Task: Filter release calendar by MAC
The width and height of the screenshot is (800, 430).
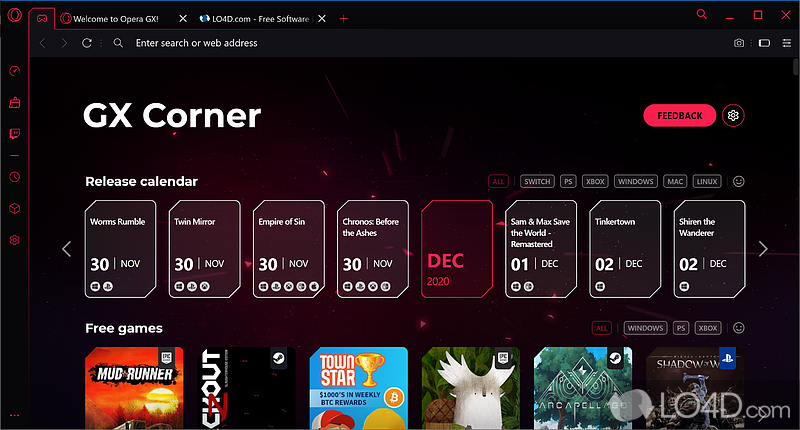Action: coord(675,181)
